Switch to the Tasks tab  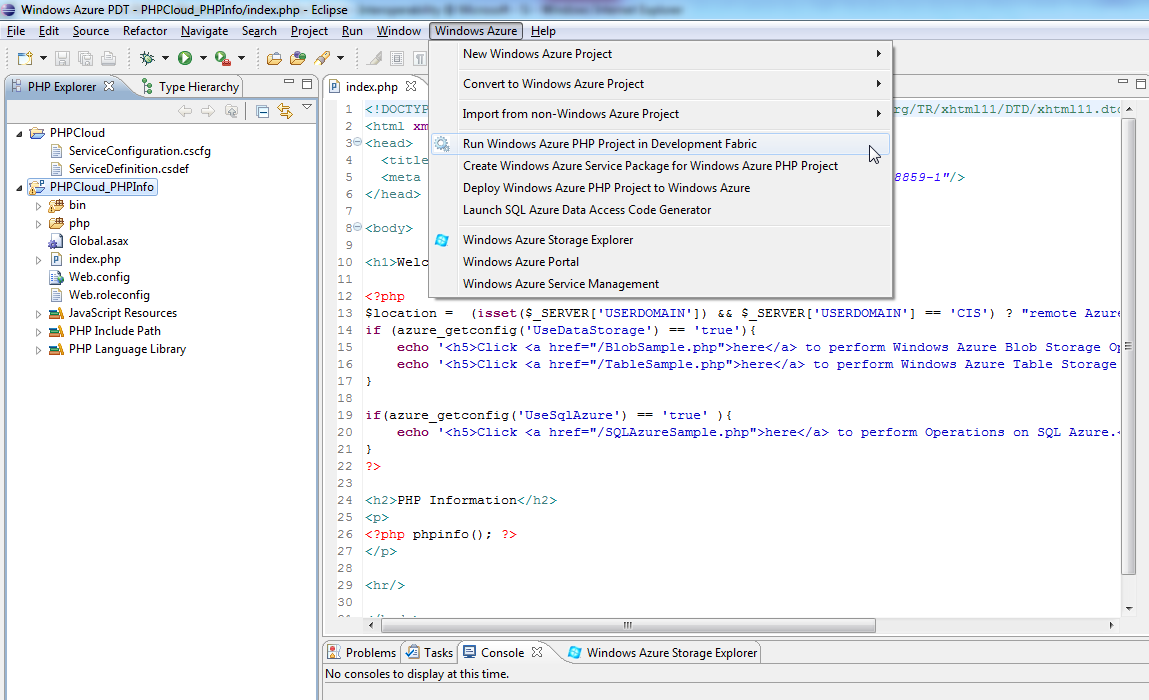click(430, 652)
